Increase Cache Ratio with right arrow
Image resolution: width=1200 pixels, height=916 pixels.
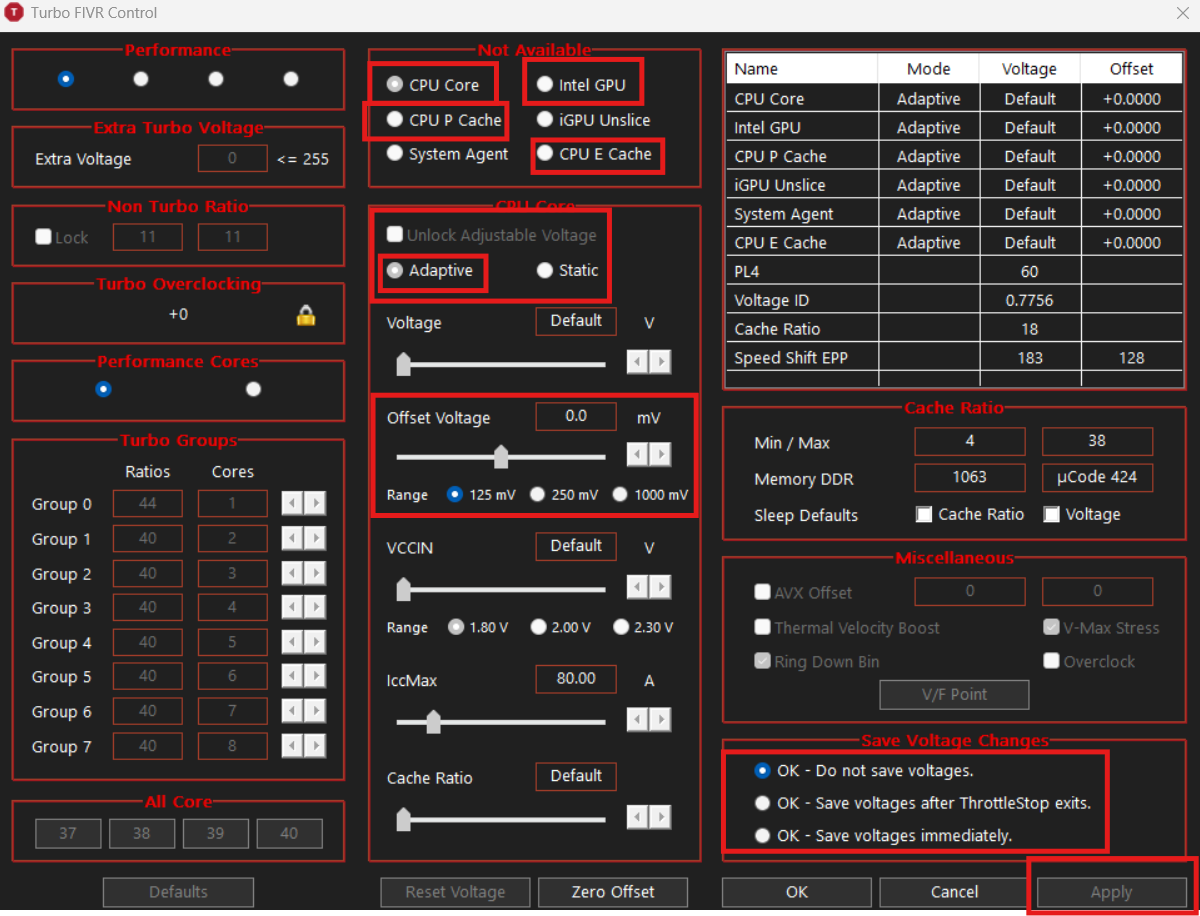pos(660,817)
